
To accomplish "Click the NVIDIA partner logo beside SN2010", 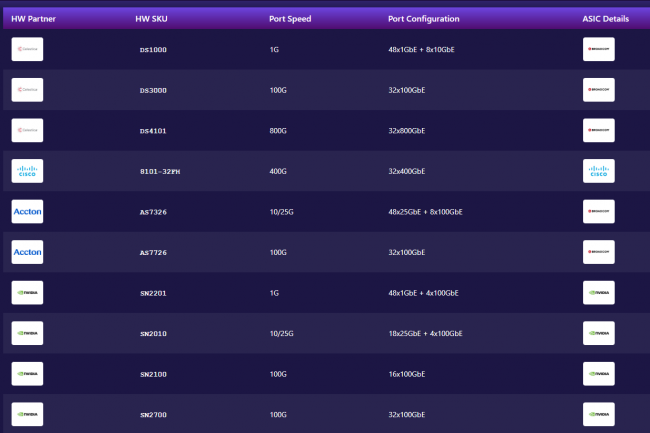I will [x=27, y=333].
